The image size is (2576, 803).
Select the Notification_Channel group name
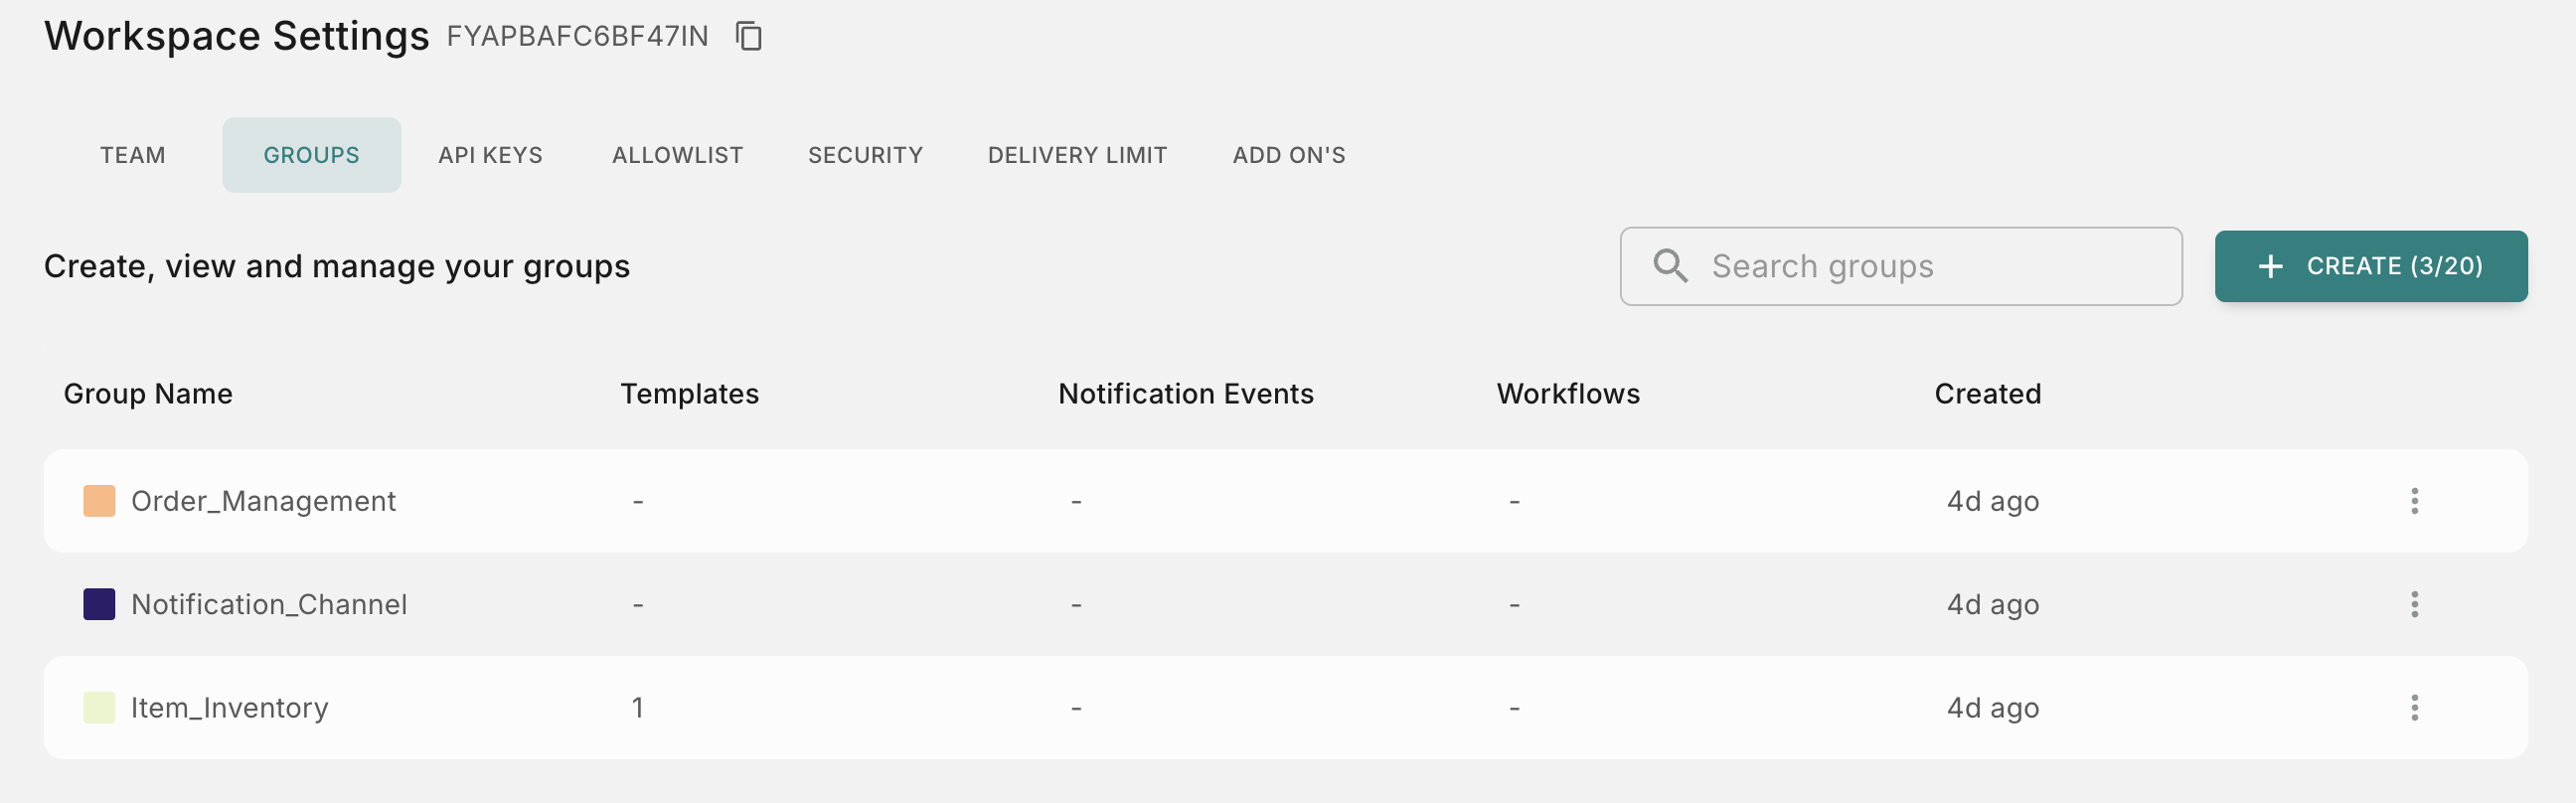[269, 604]
